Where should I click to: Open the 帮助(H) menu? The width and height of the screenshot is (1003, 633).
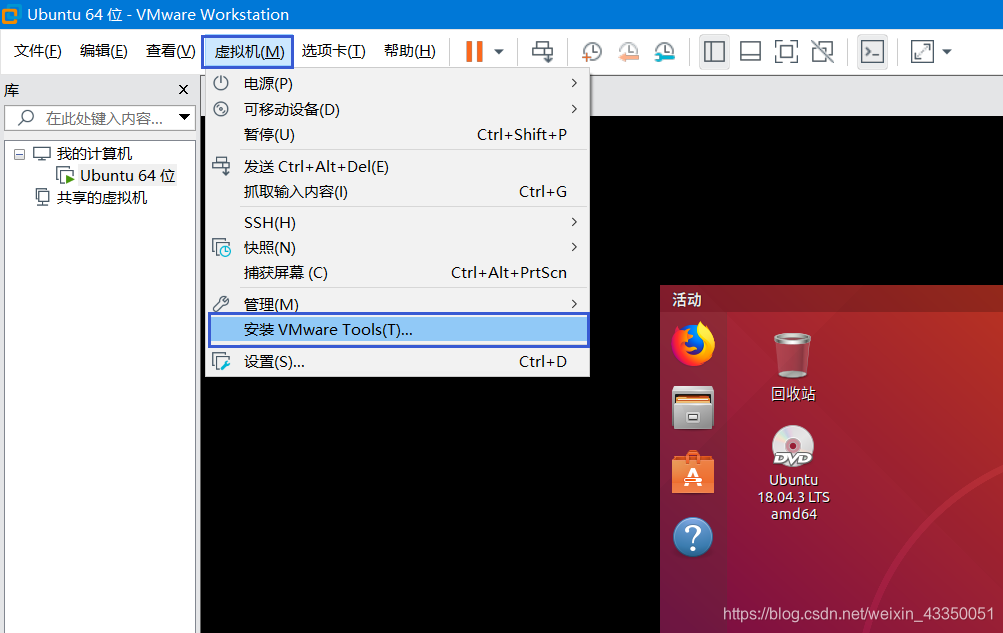(409, 51)
